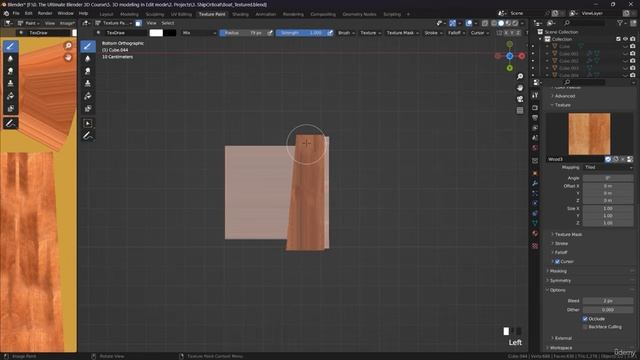Toggle Collection exclude checkbox in outliner

(618, 39)
